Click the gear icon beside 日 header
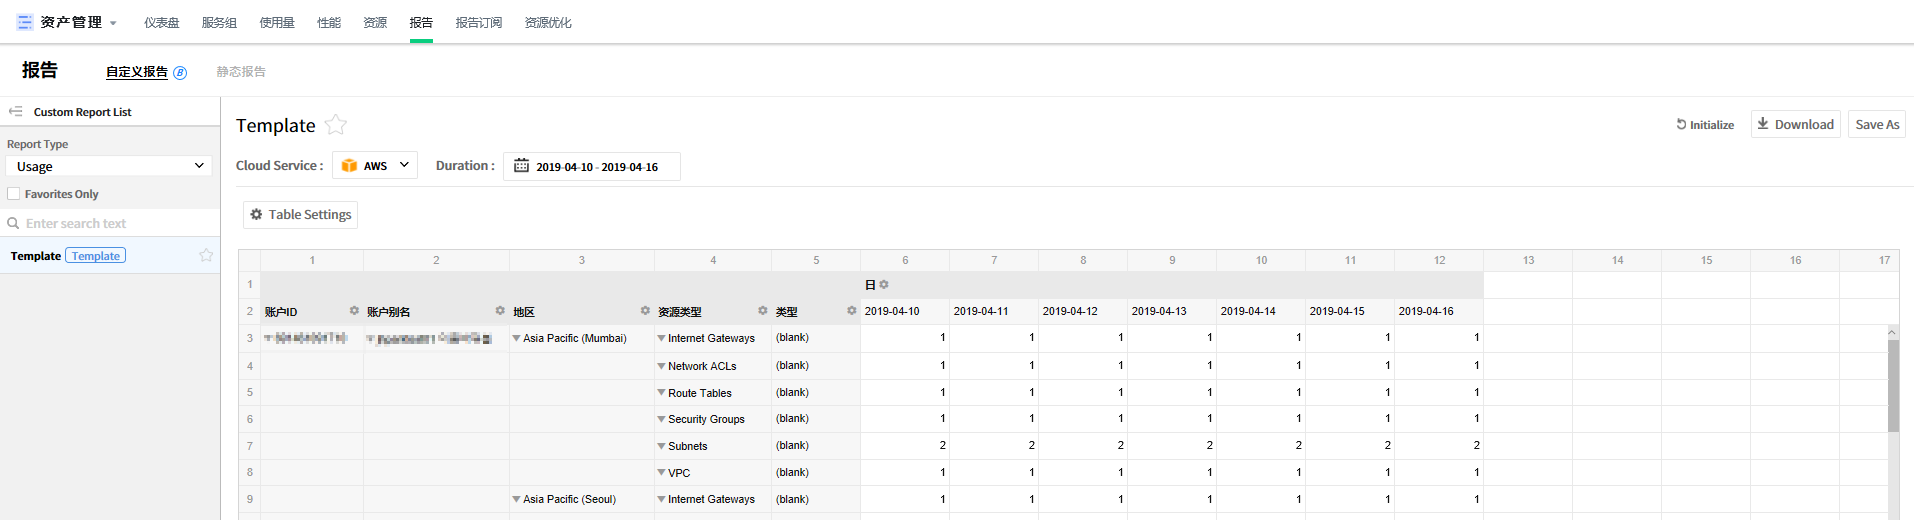This screenshot has height=520, width=1914. 884,285
